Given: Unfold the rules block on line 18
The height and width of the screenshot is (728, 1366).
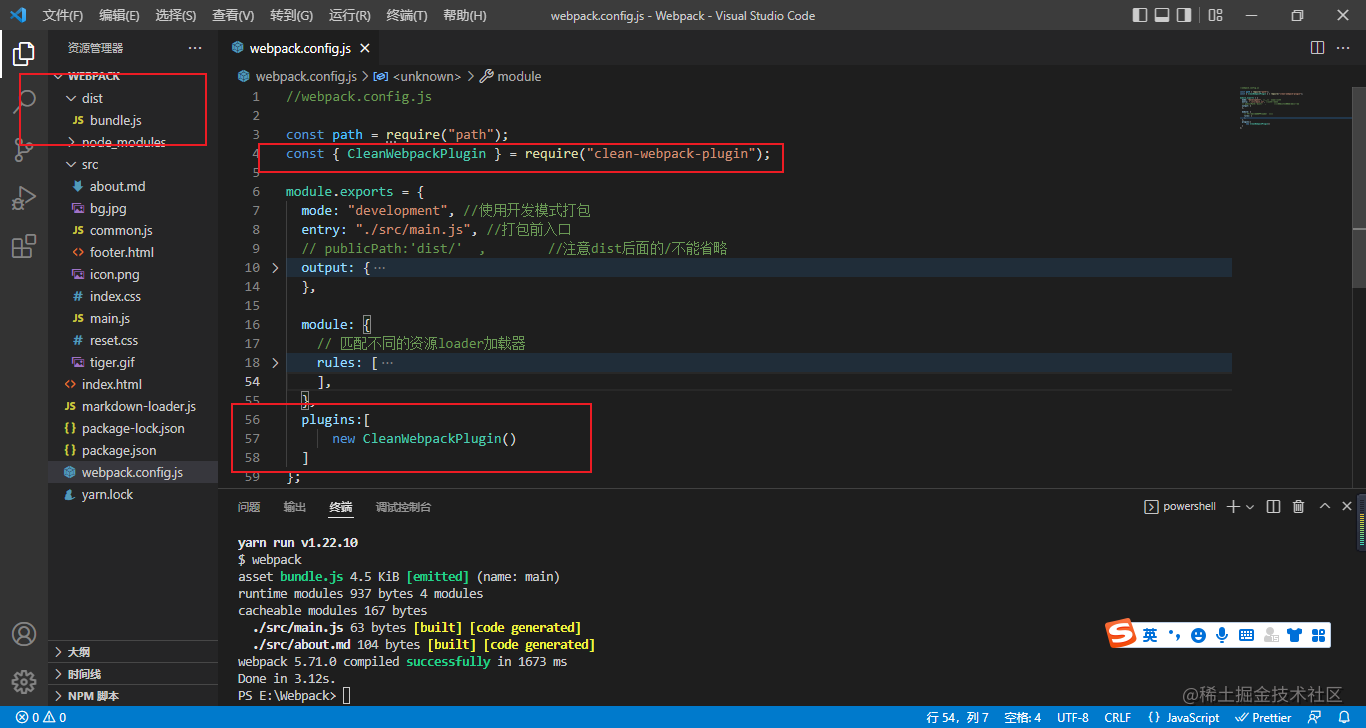Looking at the screenshot, I should (x=276, y=363).
